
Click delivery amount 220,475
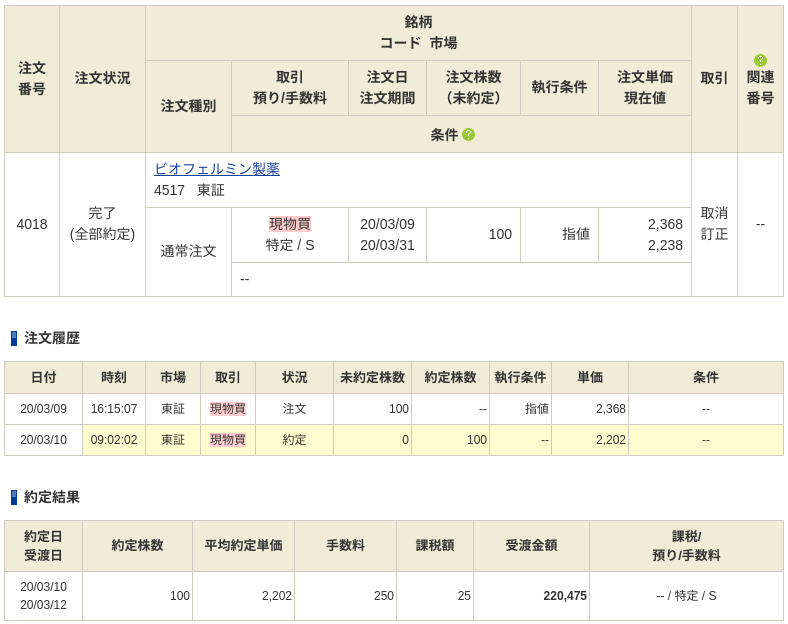click(565, 596)
